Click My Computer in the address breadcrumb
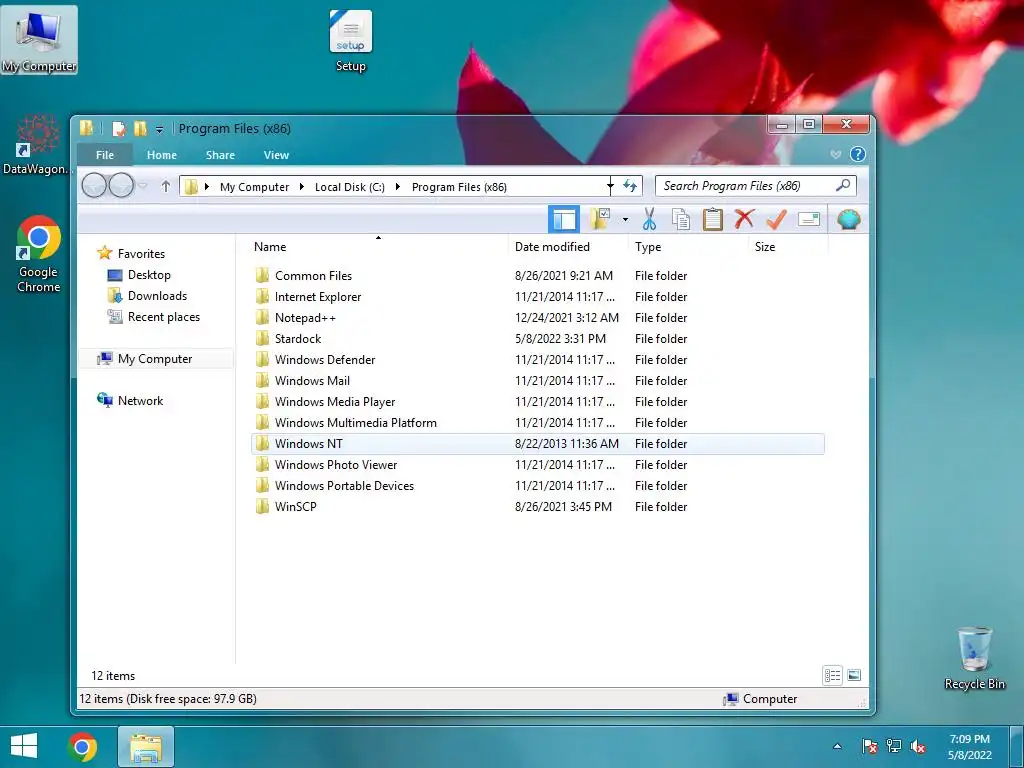Image resolution: width=1024 pixels, height=768 pixels. [x=254, y=187]
